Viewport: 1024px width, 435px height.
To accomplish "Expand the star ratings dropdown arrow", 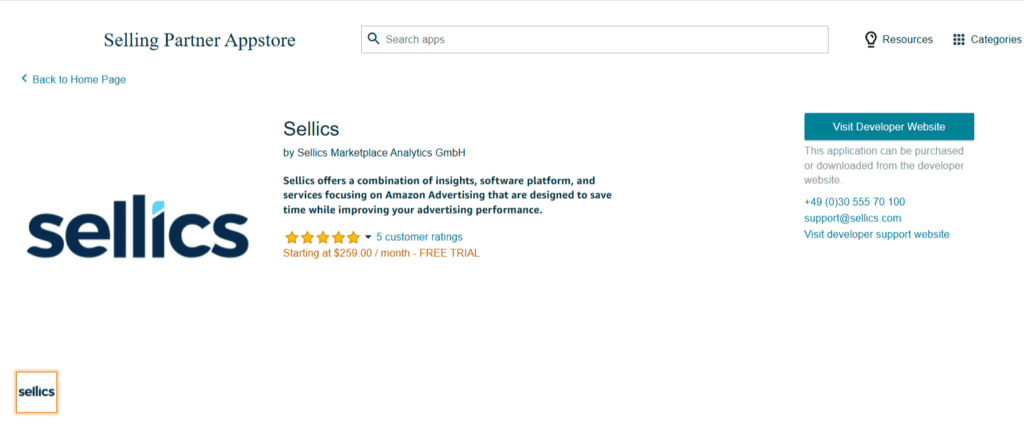I will tap(368, 237).
